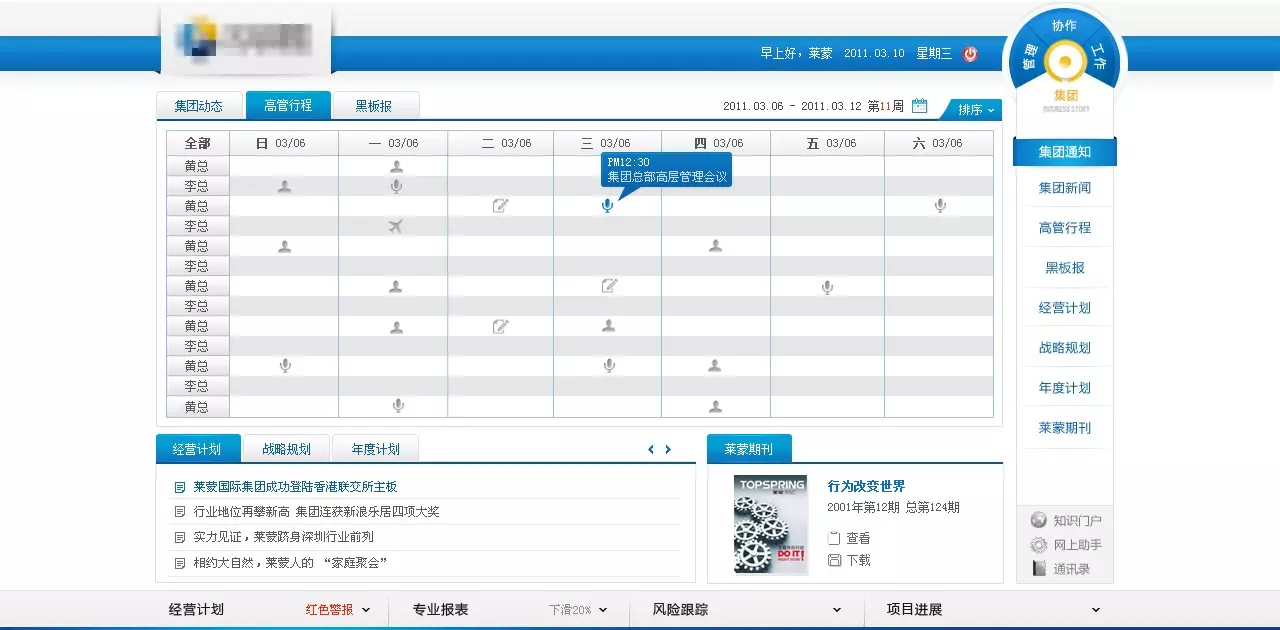Open 集团通知 in the right sidebar
This screenshot has width=1280, height=630.
1065,152
